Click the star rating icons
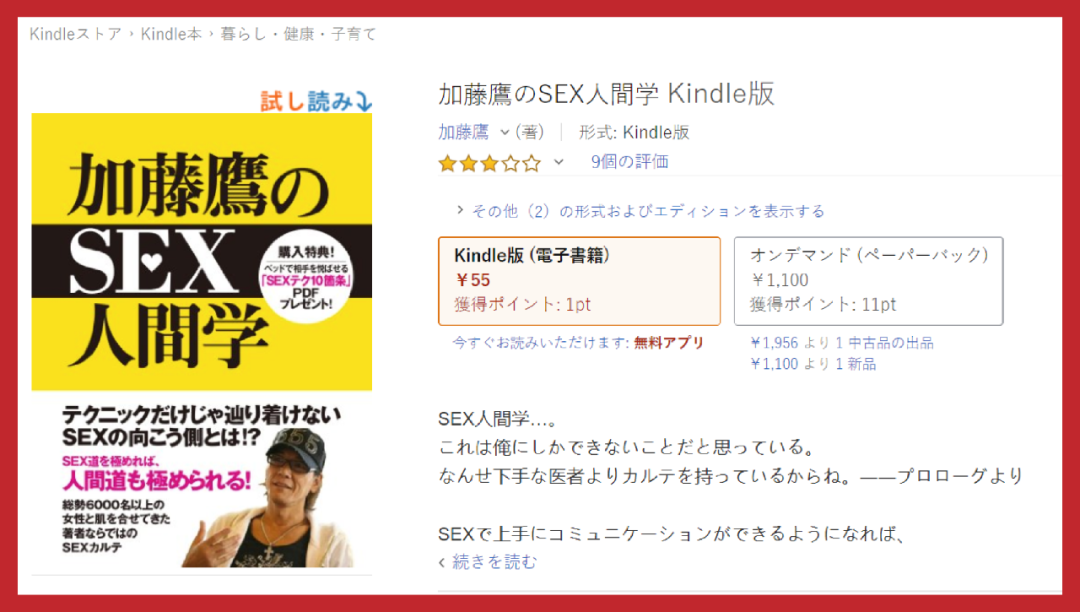Viewport: 1080px width, 612px height. tap(490, 163)
